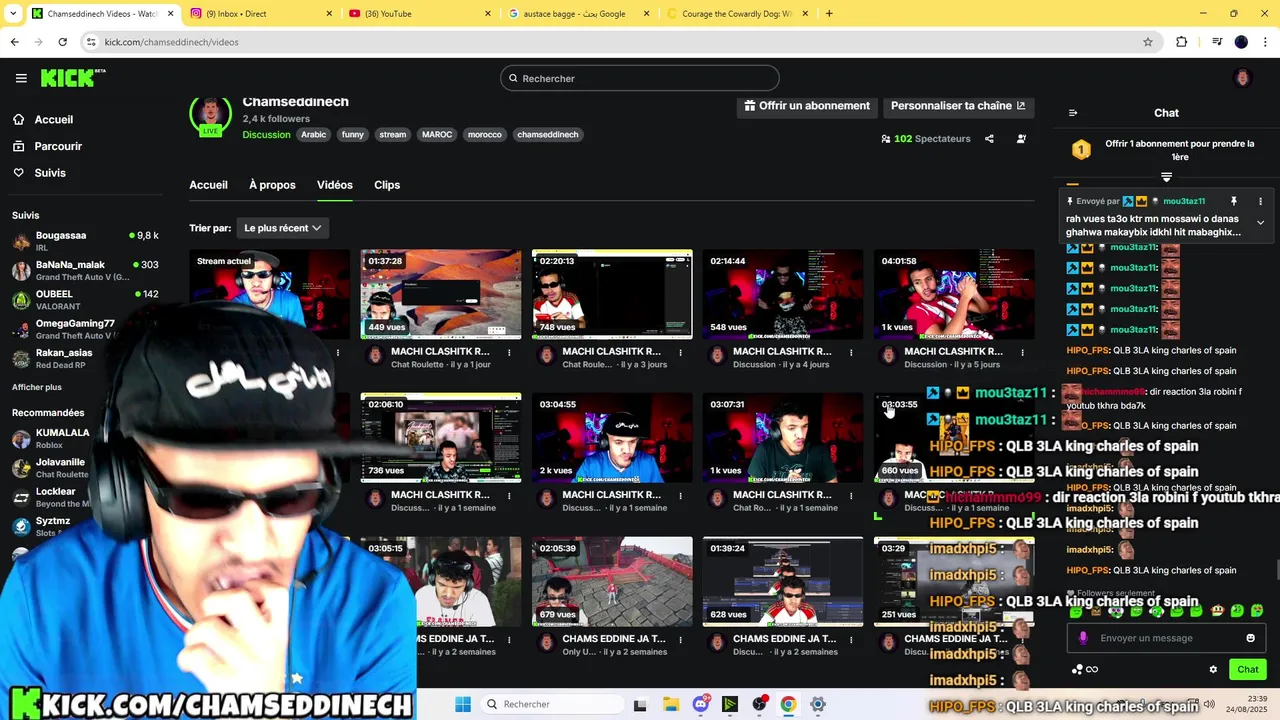The height and width of the screenshot is (720, 1280).
Task: Expand the gift leaderboard handle
Action: click(x=1166, y=177)
